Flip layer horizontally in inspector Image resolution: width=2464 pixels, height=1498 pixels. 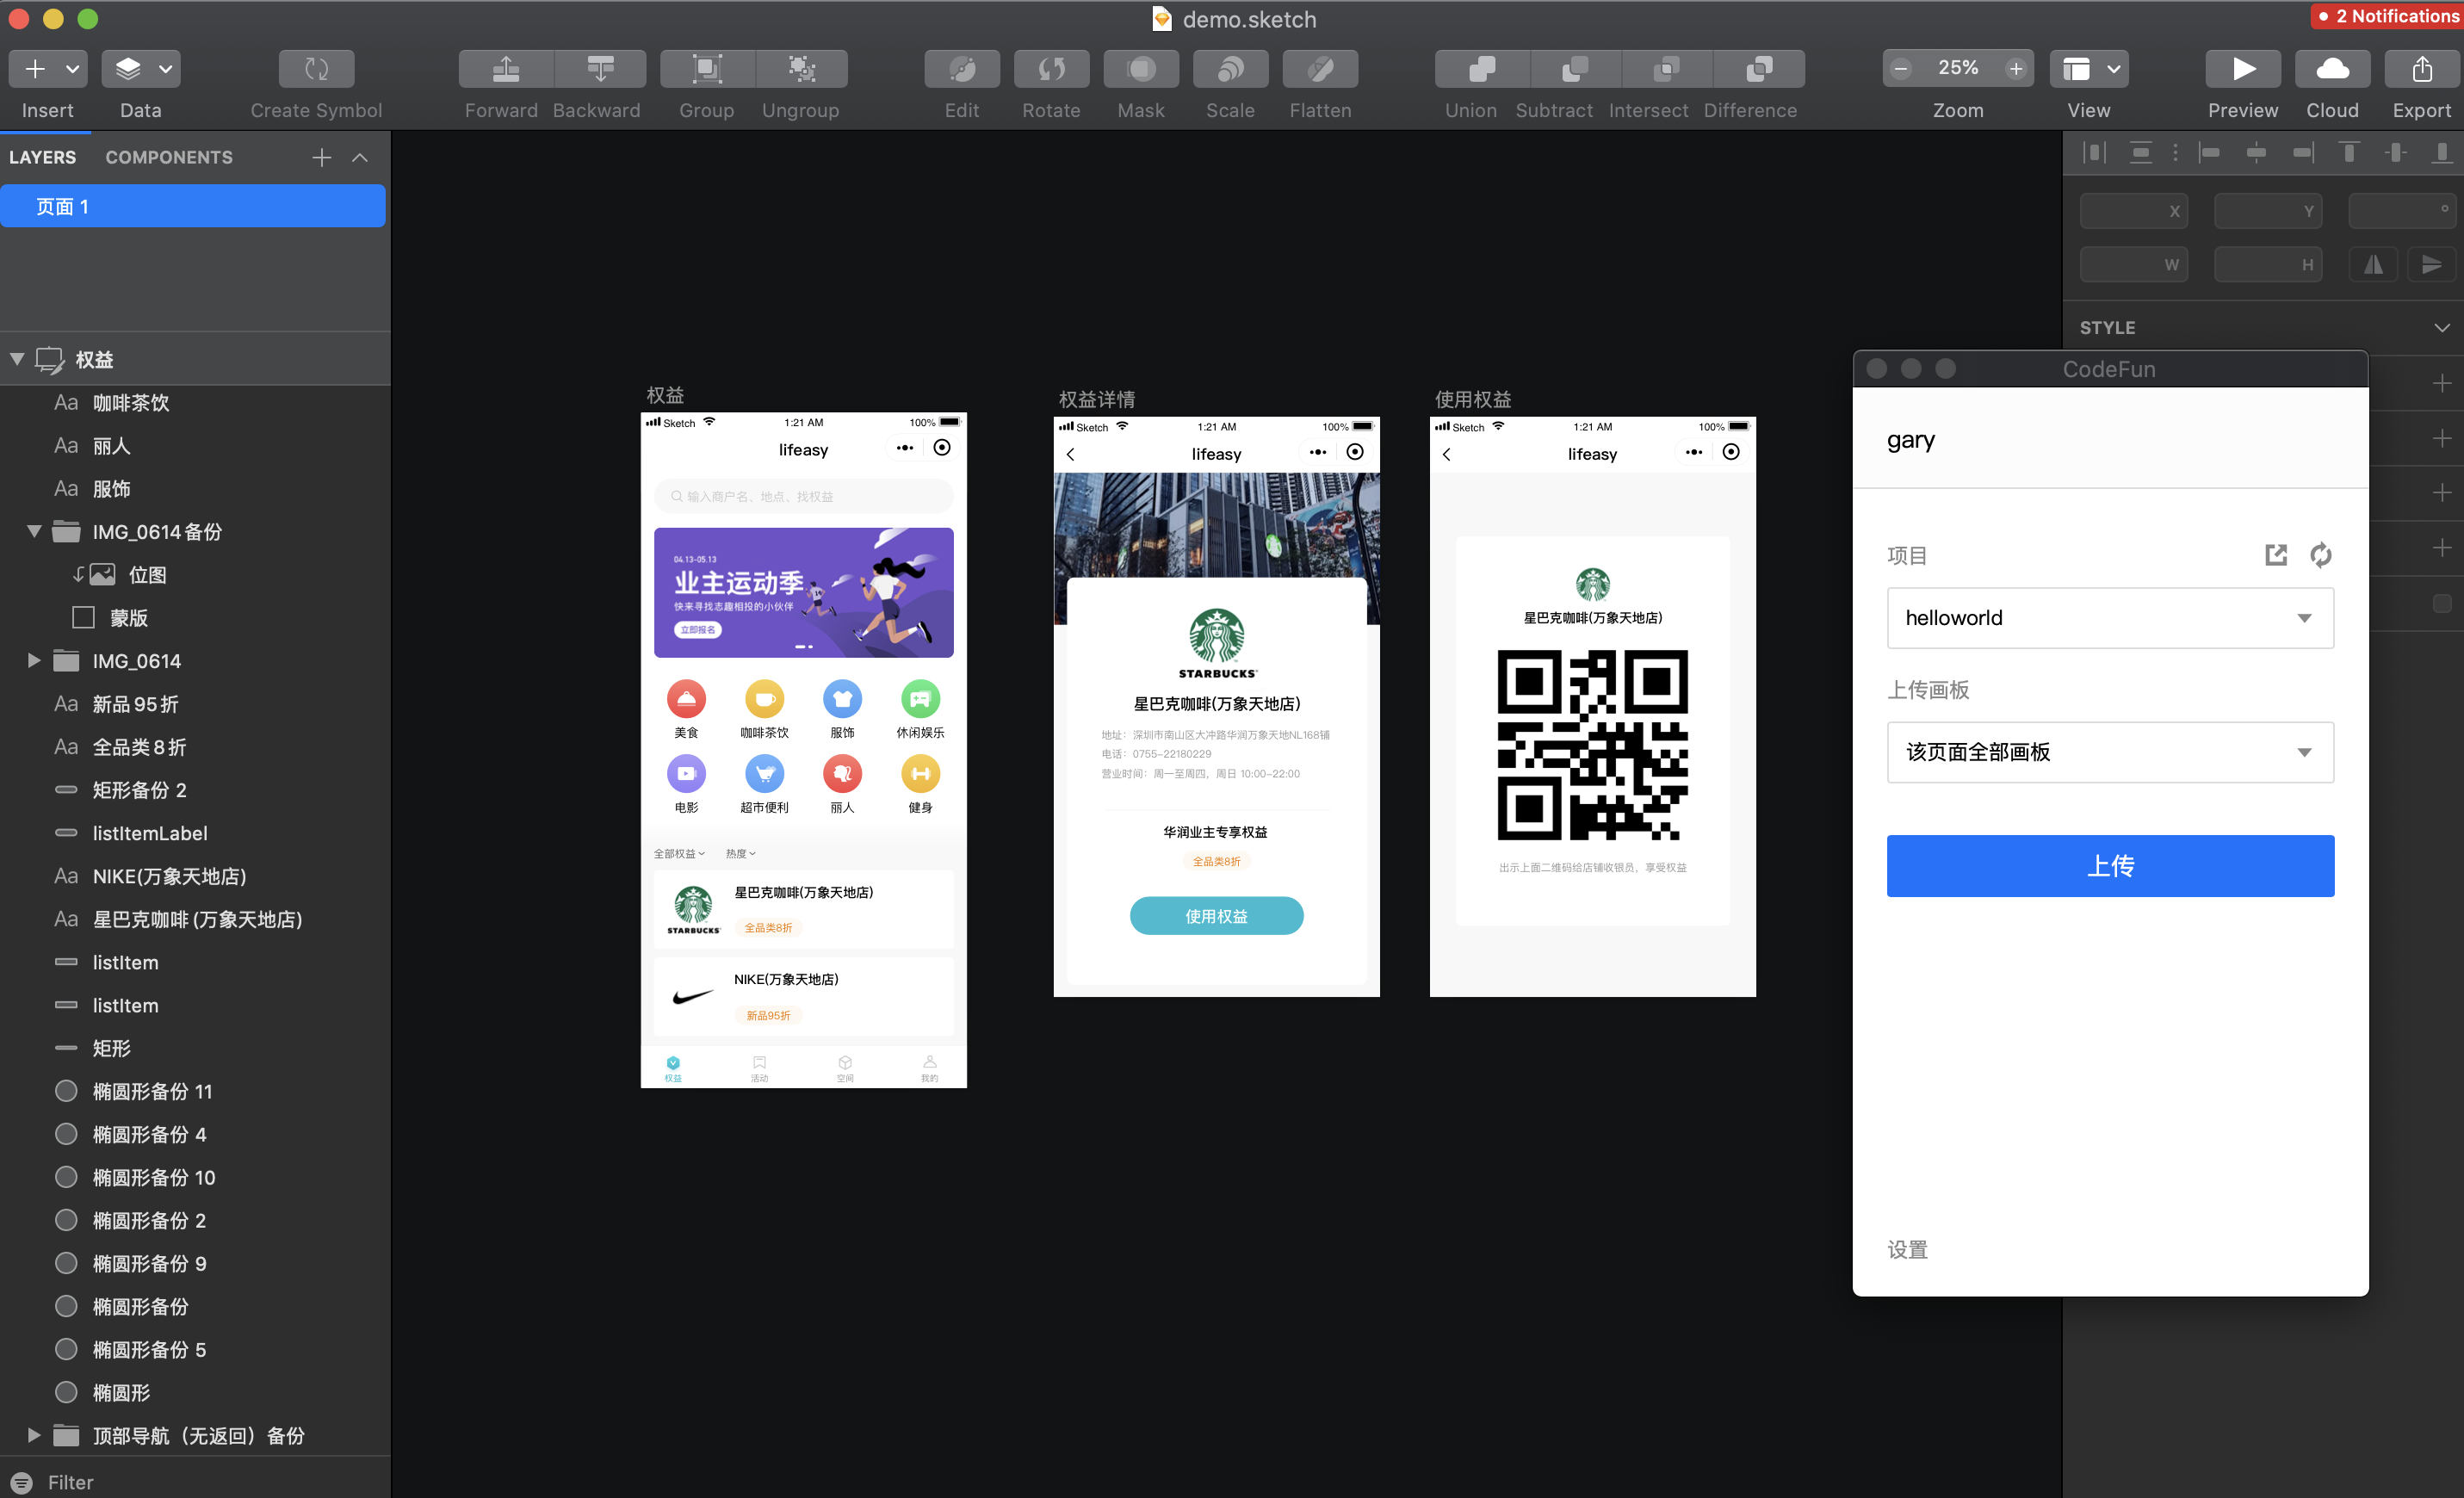click(2372, 265)
